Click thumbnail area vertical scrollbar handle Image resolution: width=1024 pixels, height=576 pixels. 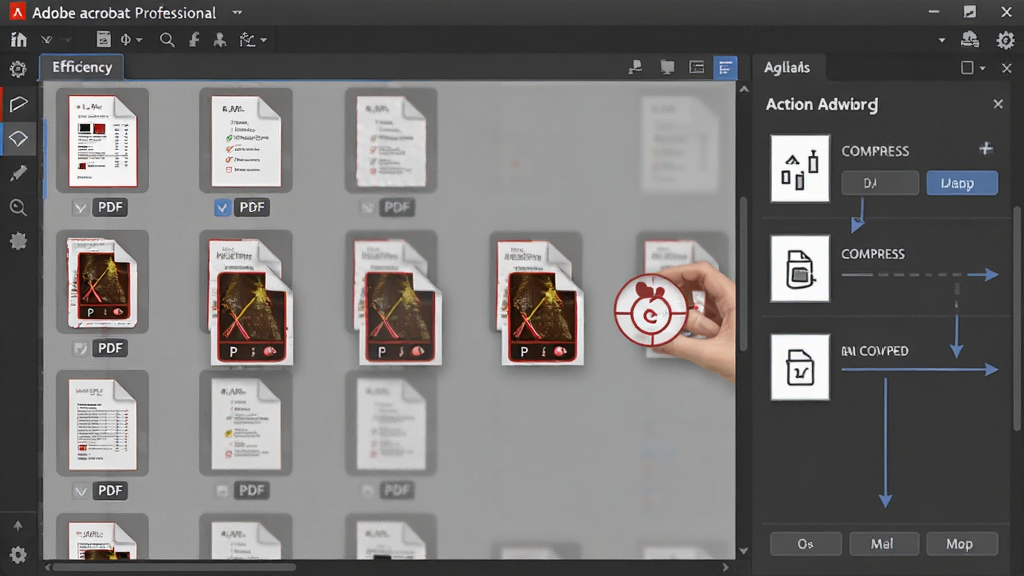pos(744,274)
